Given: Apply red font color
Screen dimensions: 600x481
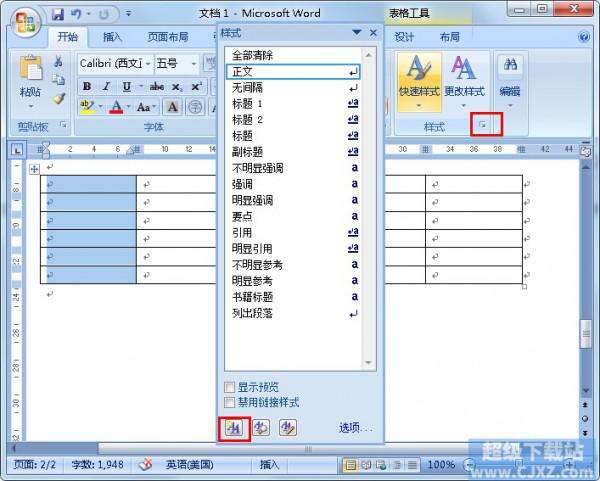Looking at the screenshot, I should pos(116,107).
